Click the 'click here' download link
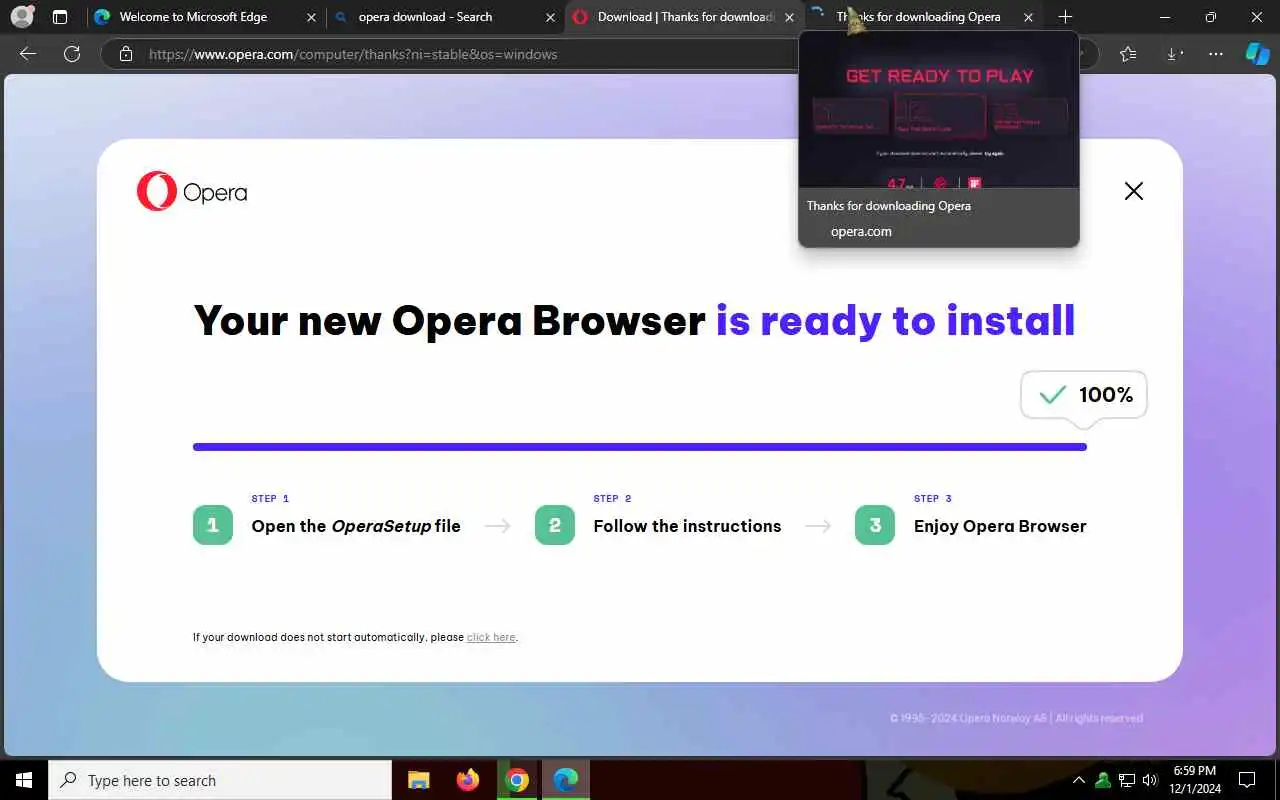 pos(491,637)
